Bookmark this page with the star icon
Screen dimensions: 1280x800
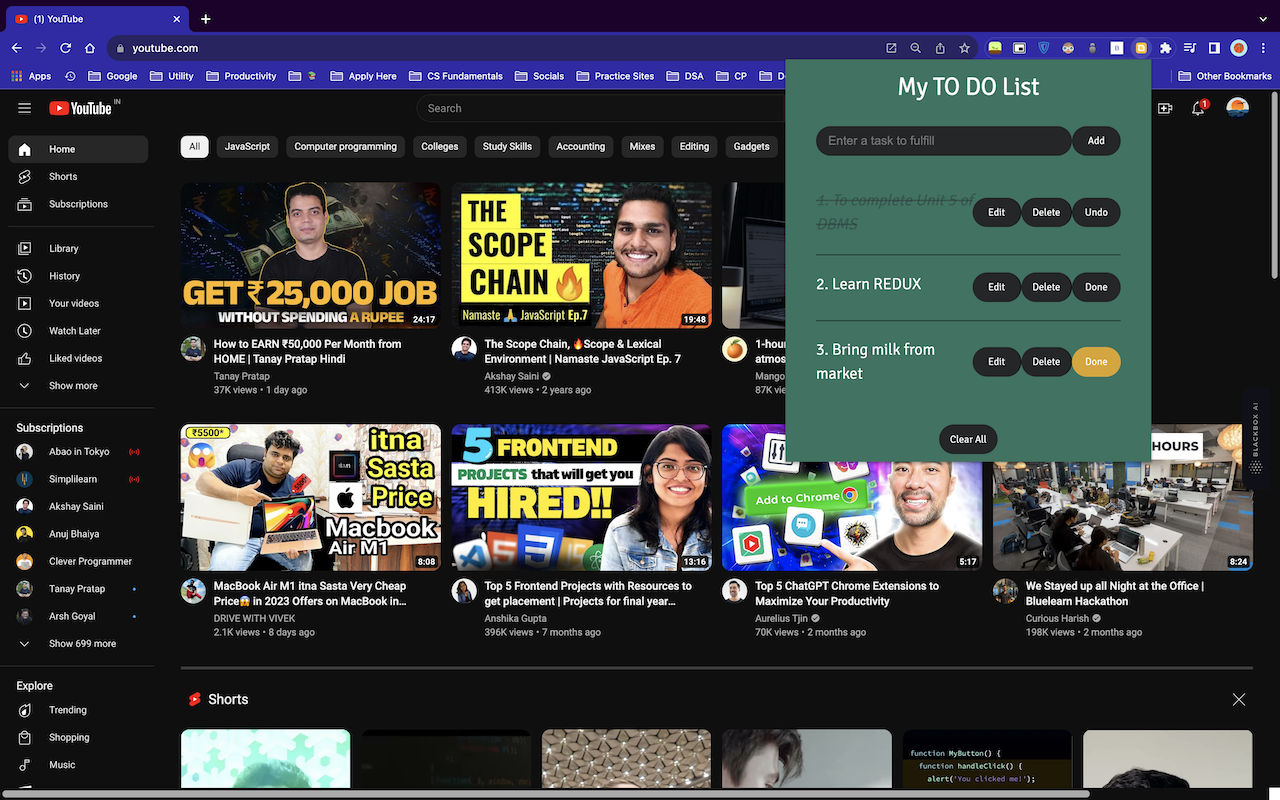(x=964, y=48)
